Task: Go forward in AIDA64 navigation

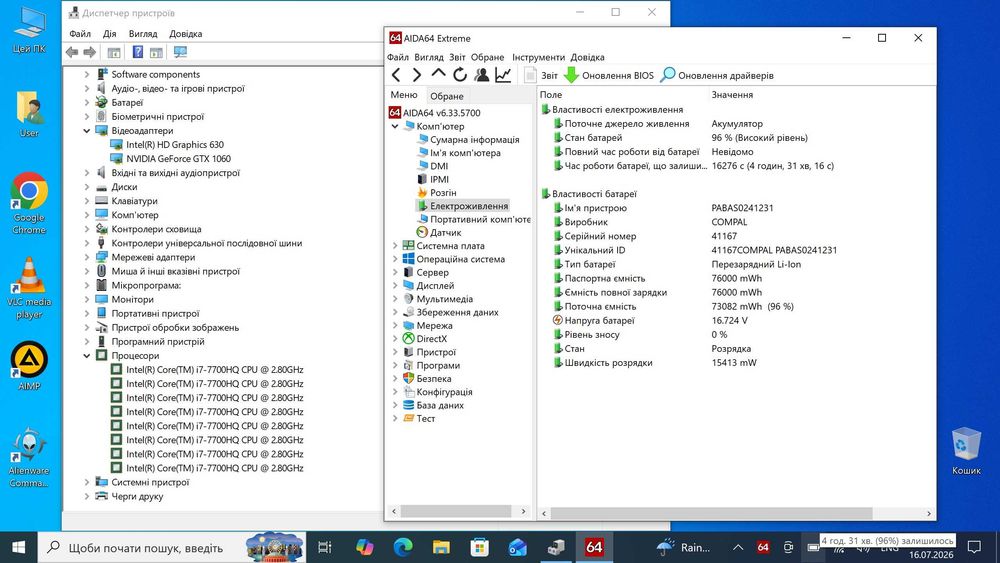Action: coord(416,75)
